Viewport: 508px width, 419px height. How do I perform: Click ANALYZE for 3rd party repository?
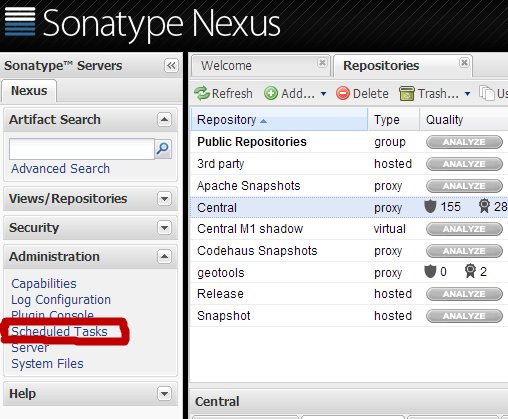click(x=464, y=164)
